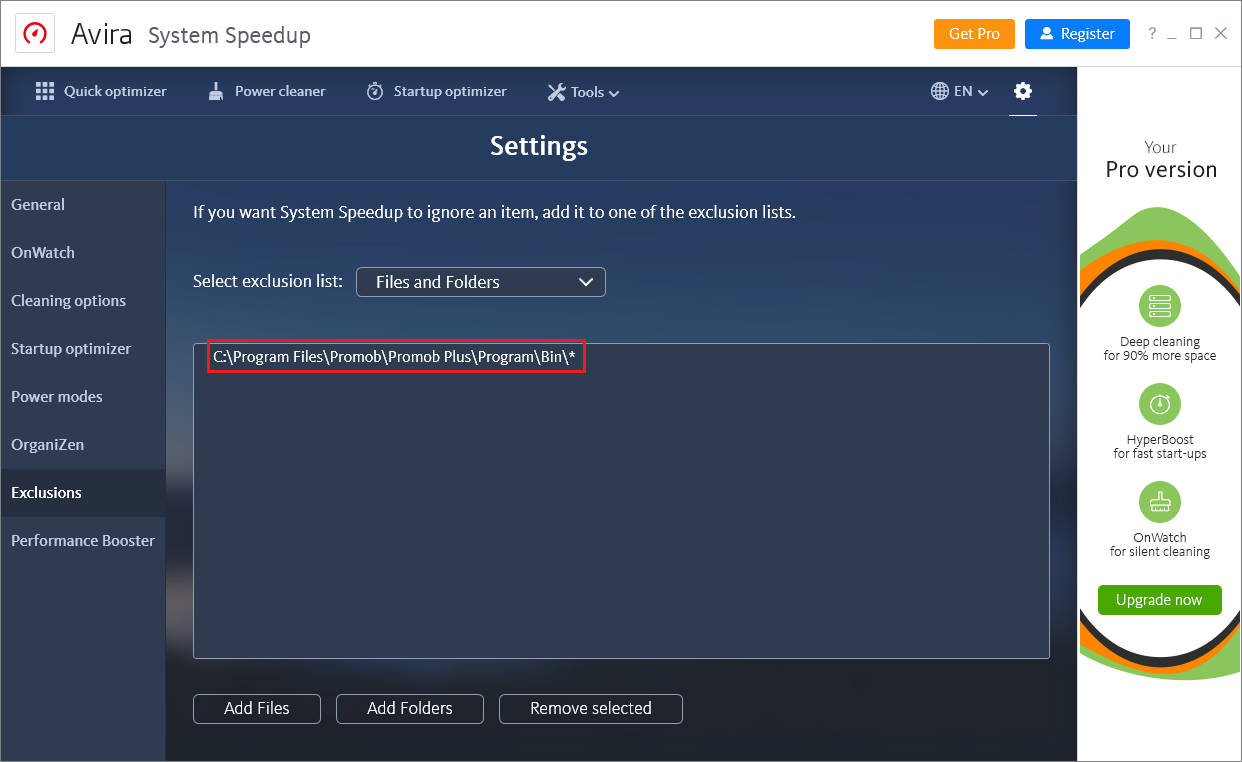Click the Startup optimizer stopwatch icon
The height and width of the screenshot is (762, 1242).
375,91
